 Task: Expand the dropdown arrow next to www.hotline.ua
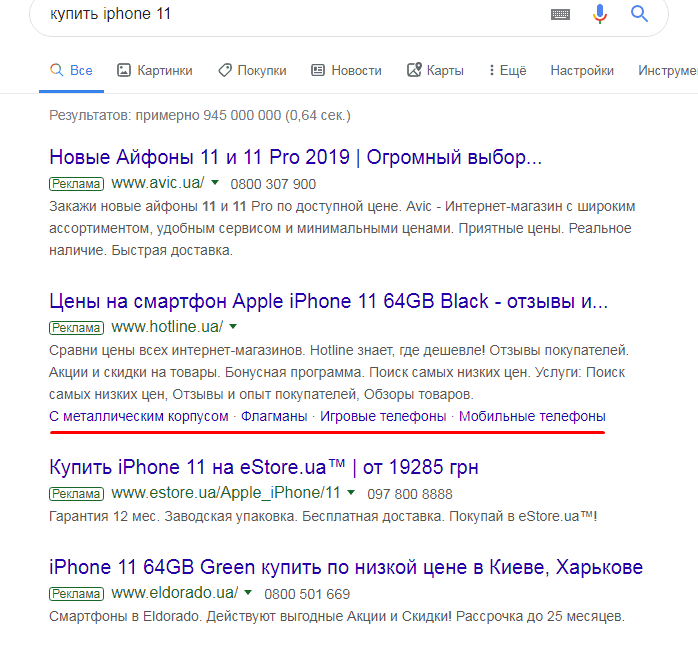coord(233,327)
